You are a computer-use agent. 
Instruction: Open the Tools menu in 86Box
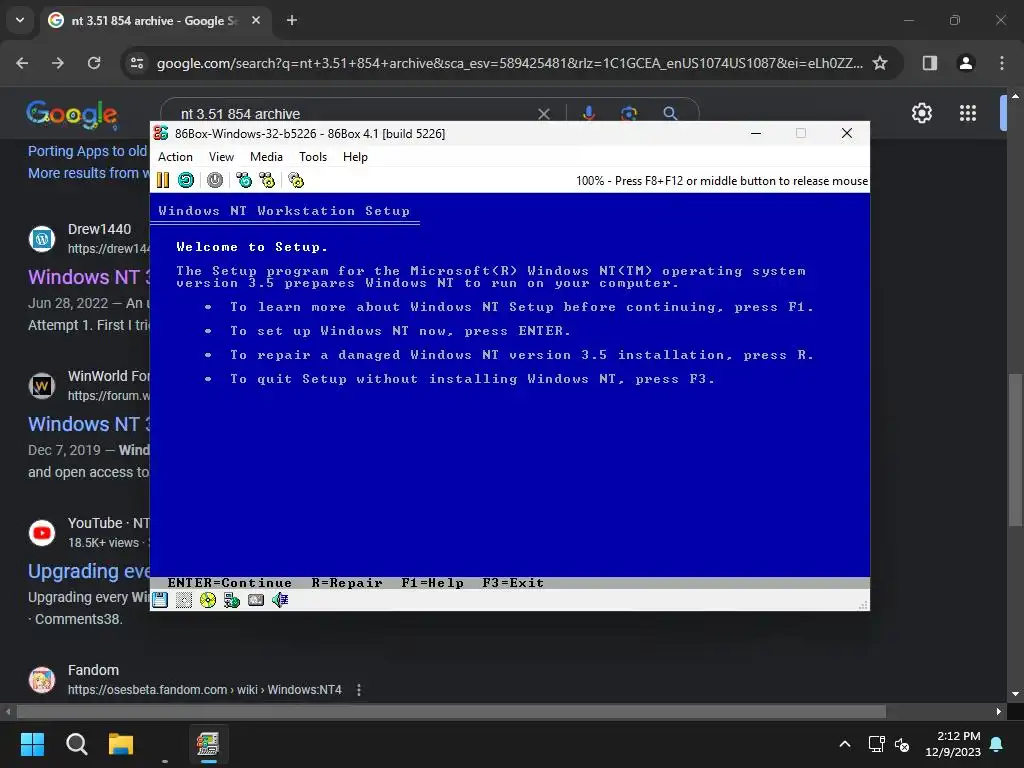point(313,157)
